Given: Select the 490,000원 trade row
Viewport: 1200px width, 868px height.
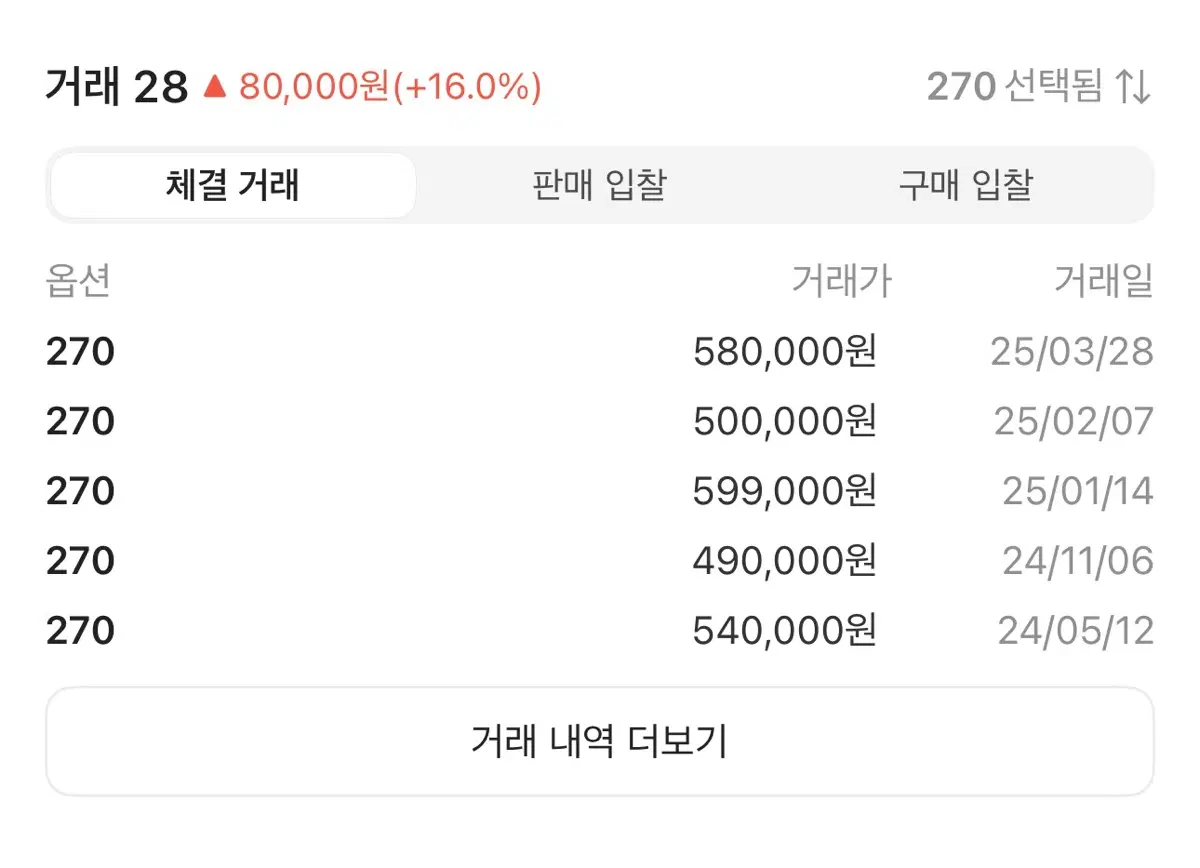Looking at the screenshot, I should [600, 561].
